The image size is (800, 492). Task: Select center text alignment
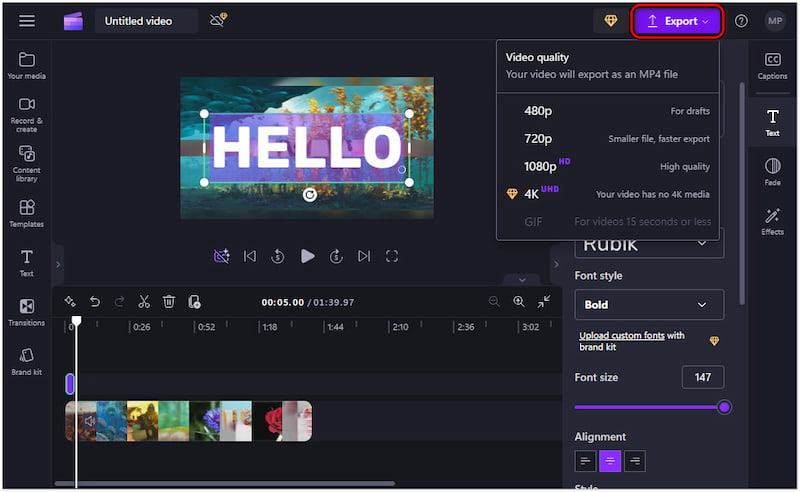tap(609, 461)
